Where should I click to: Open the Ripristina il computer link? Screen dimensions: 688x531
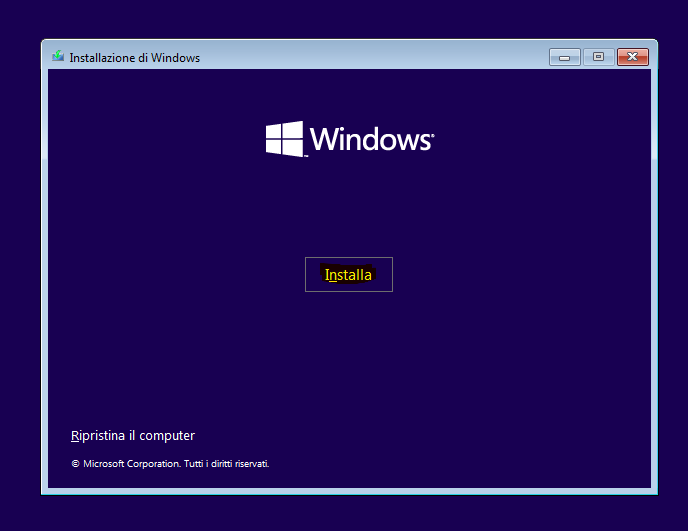(x=133, y=435)
